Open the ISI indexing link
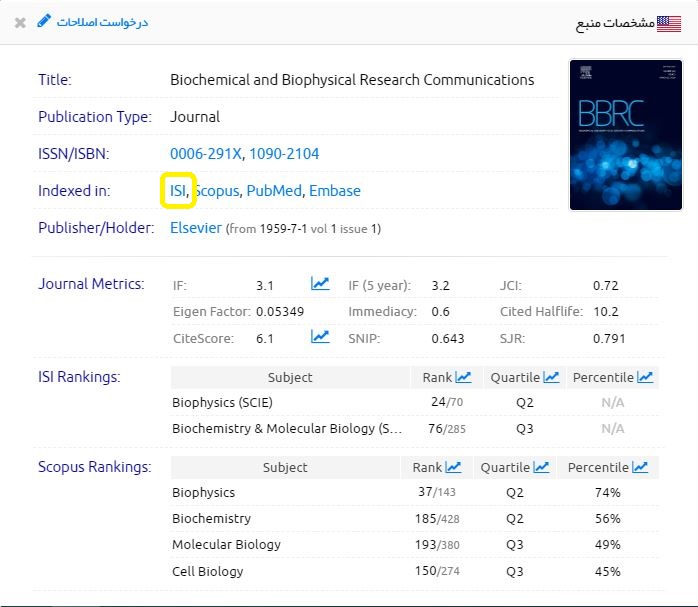The width and height of the screenshot is (698, 607). 178,190
